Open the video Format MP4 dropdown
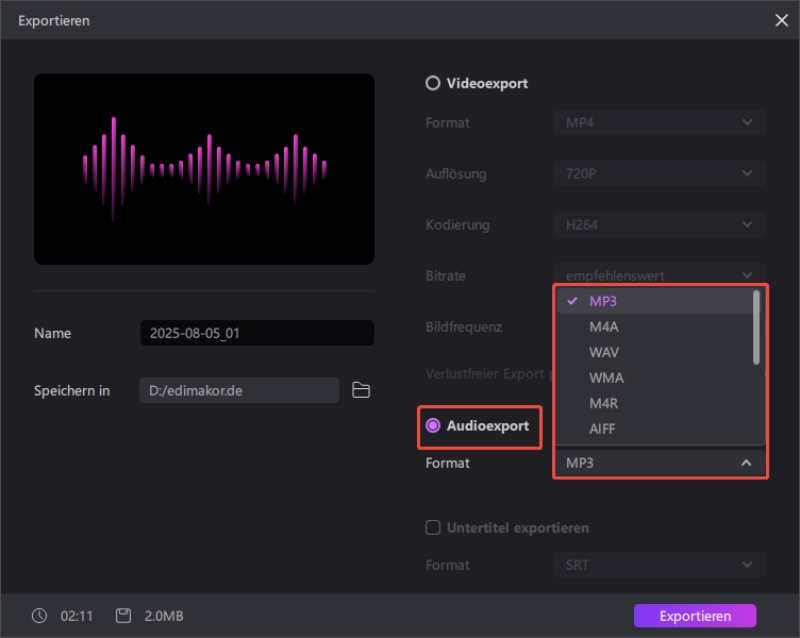 659,122
